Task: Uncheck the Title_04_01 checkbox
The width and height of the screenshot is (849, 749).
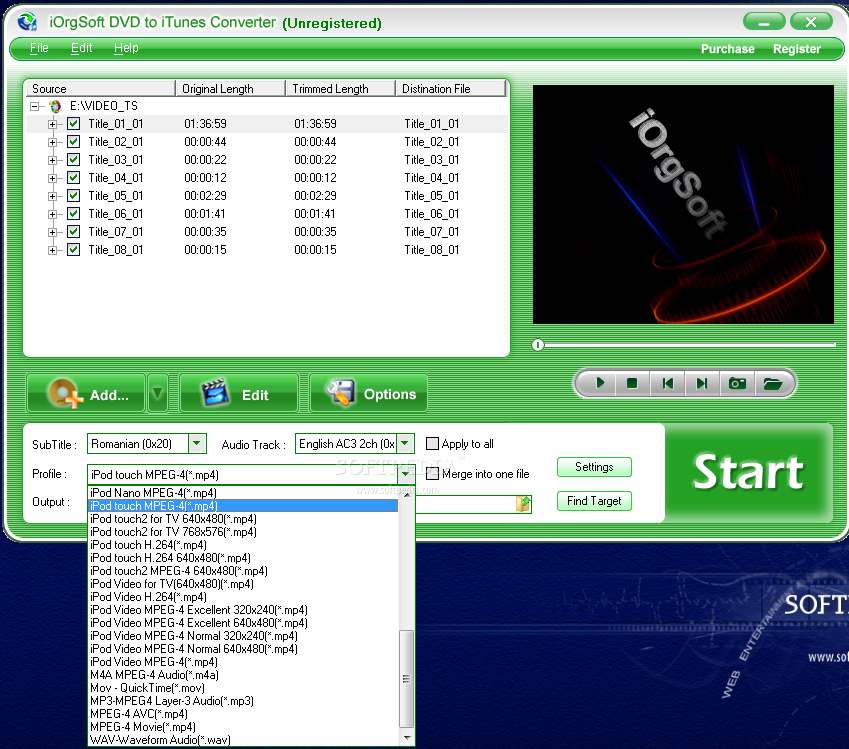Action: point(74,178)
